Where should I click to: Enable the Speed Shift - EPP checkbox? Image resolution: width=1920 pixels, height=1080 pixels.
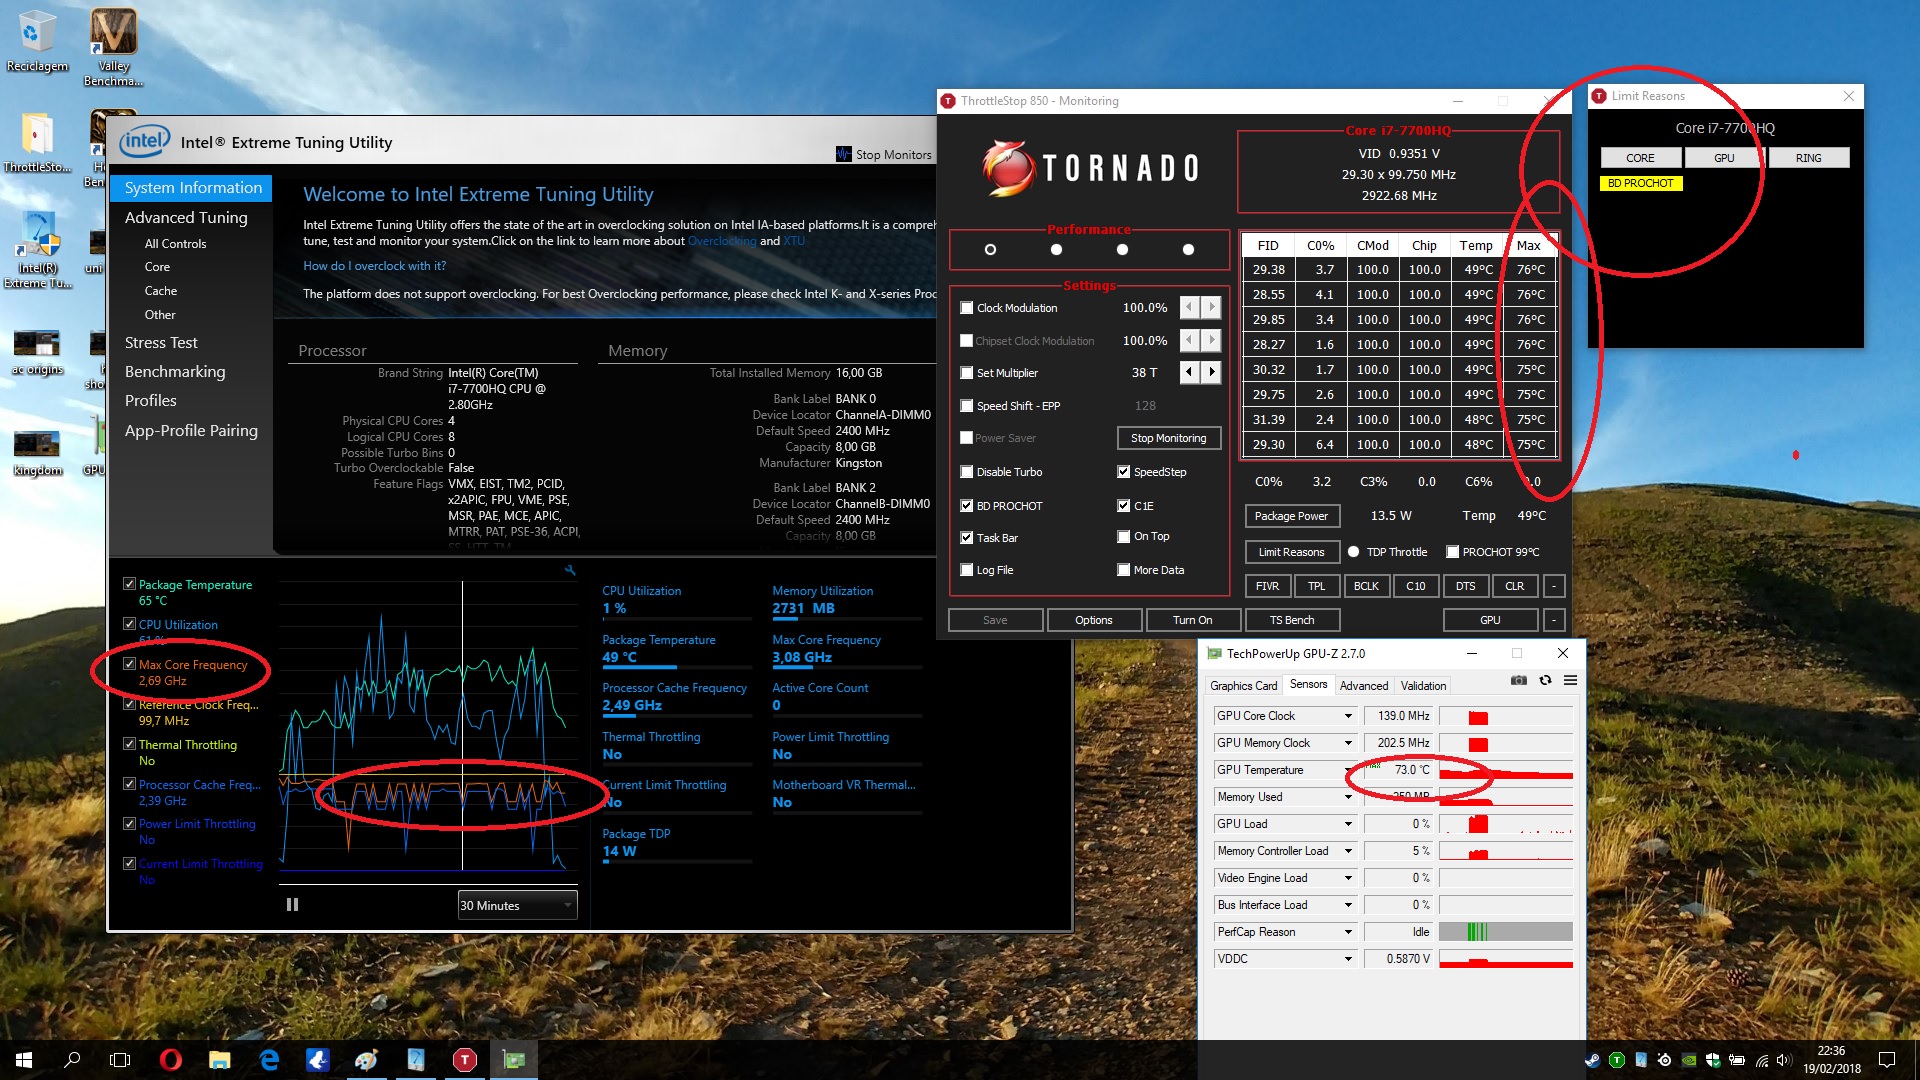[x=966, y=405]
